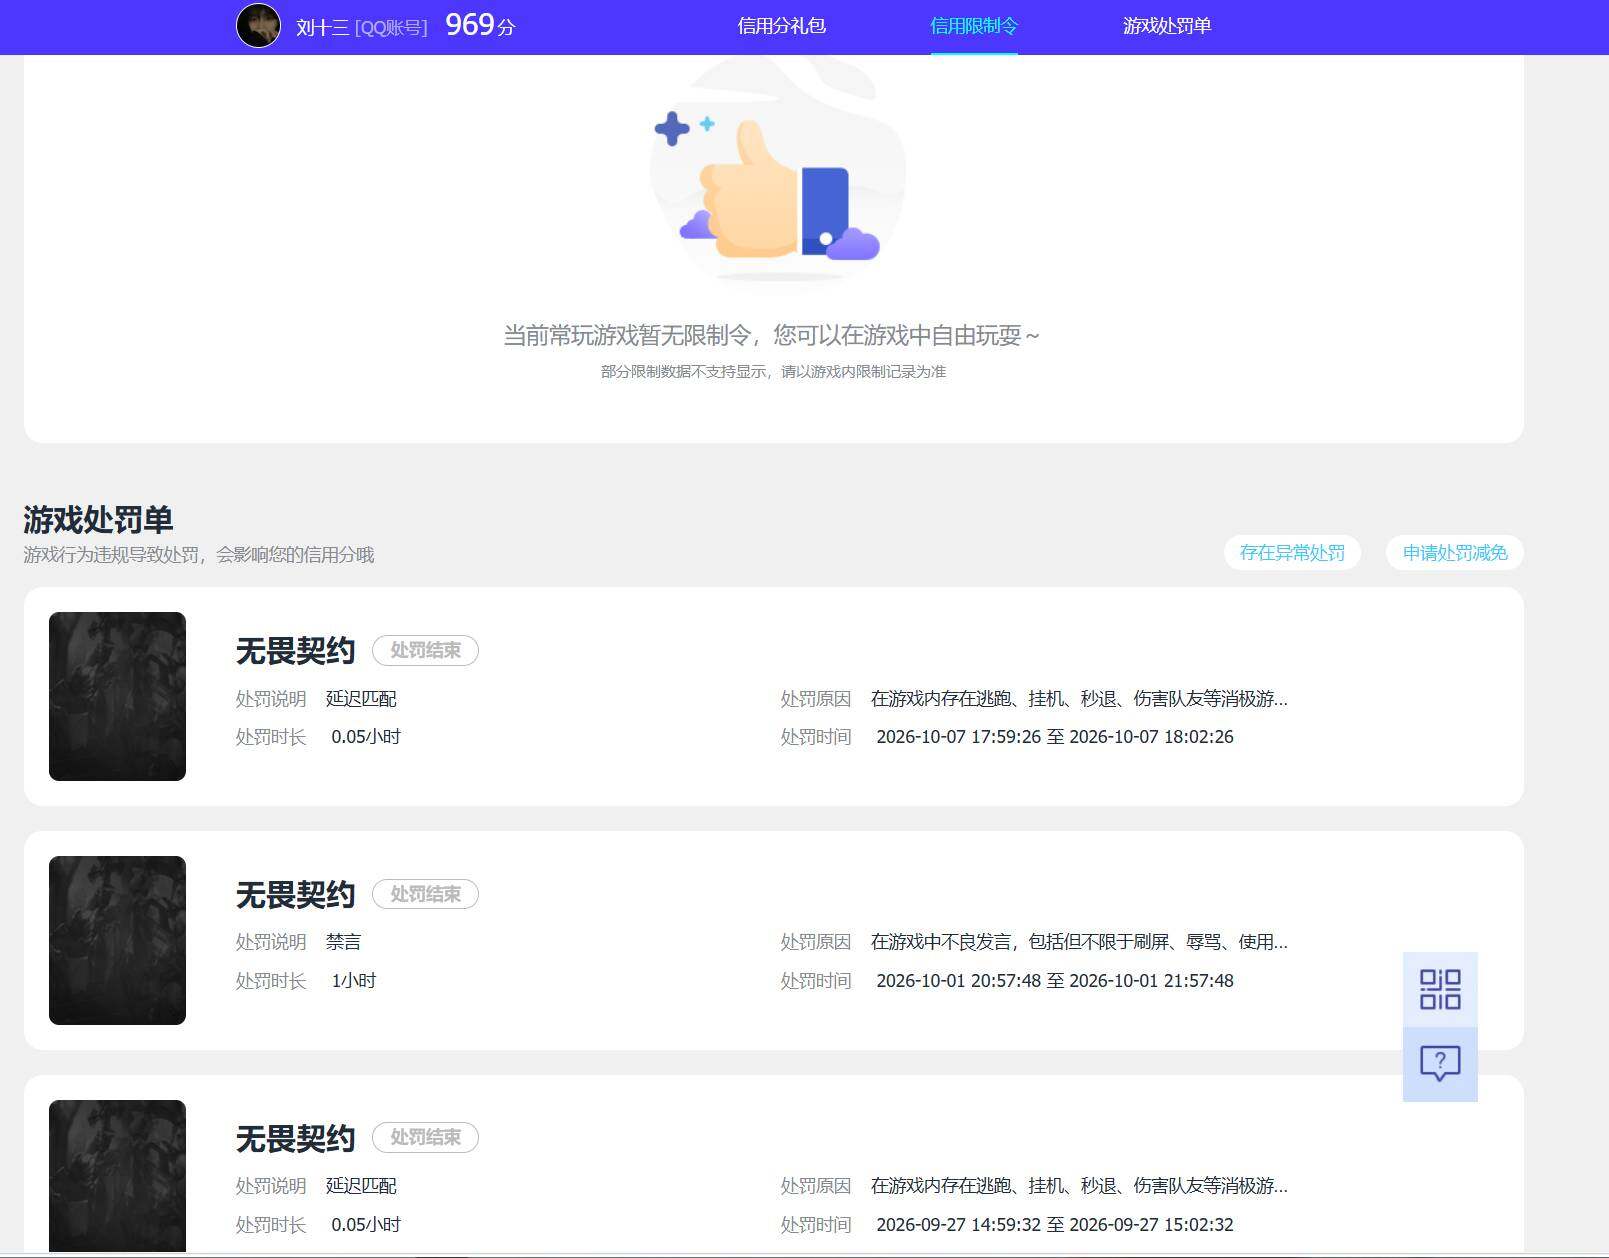The height and width of the screenshot is (1258, 1609).
Task: Click 延迟匹配 on the 2026-10-07 card
Action: point(361,699)
